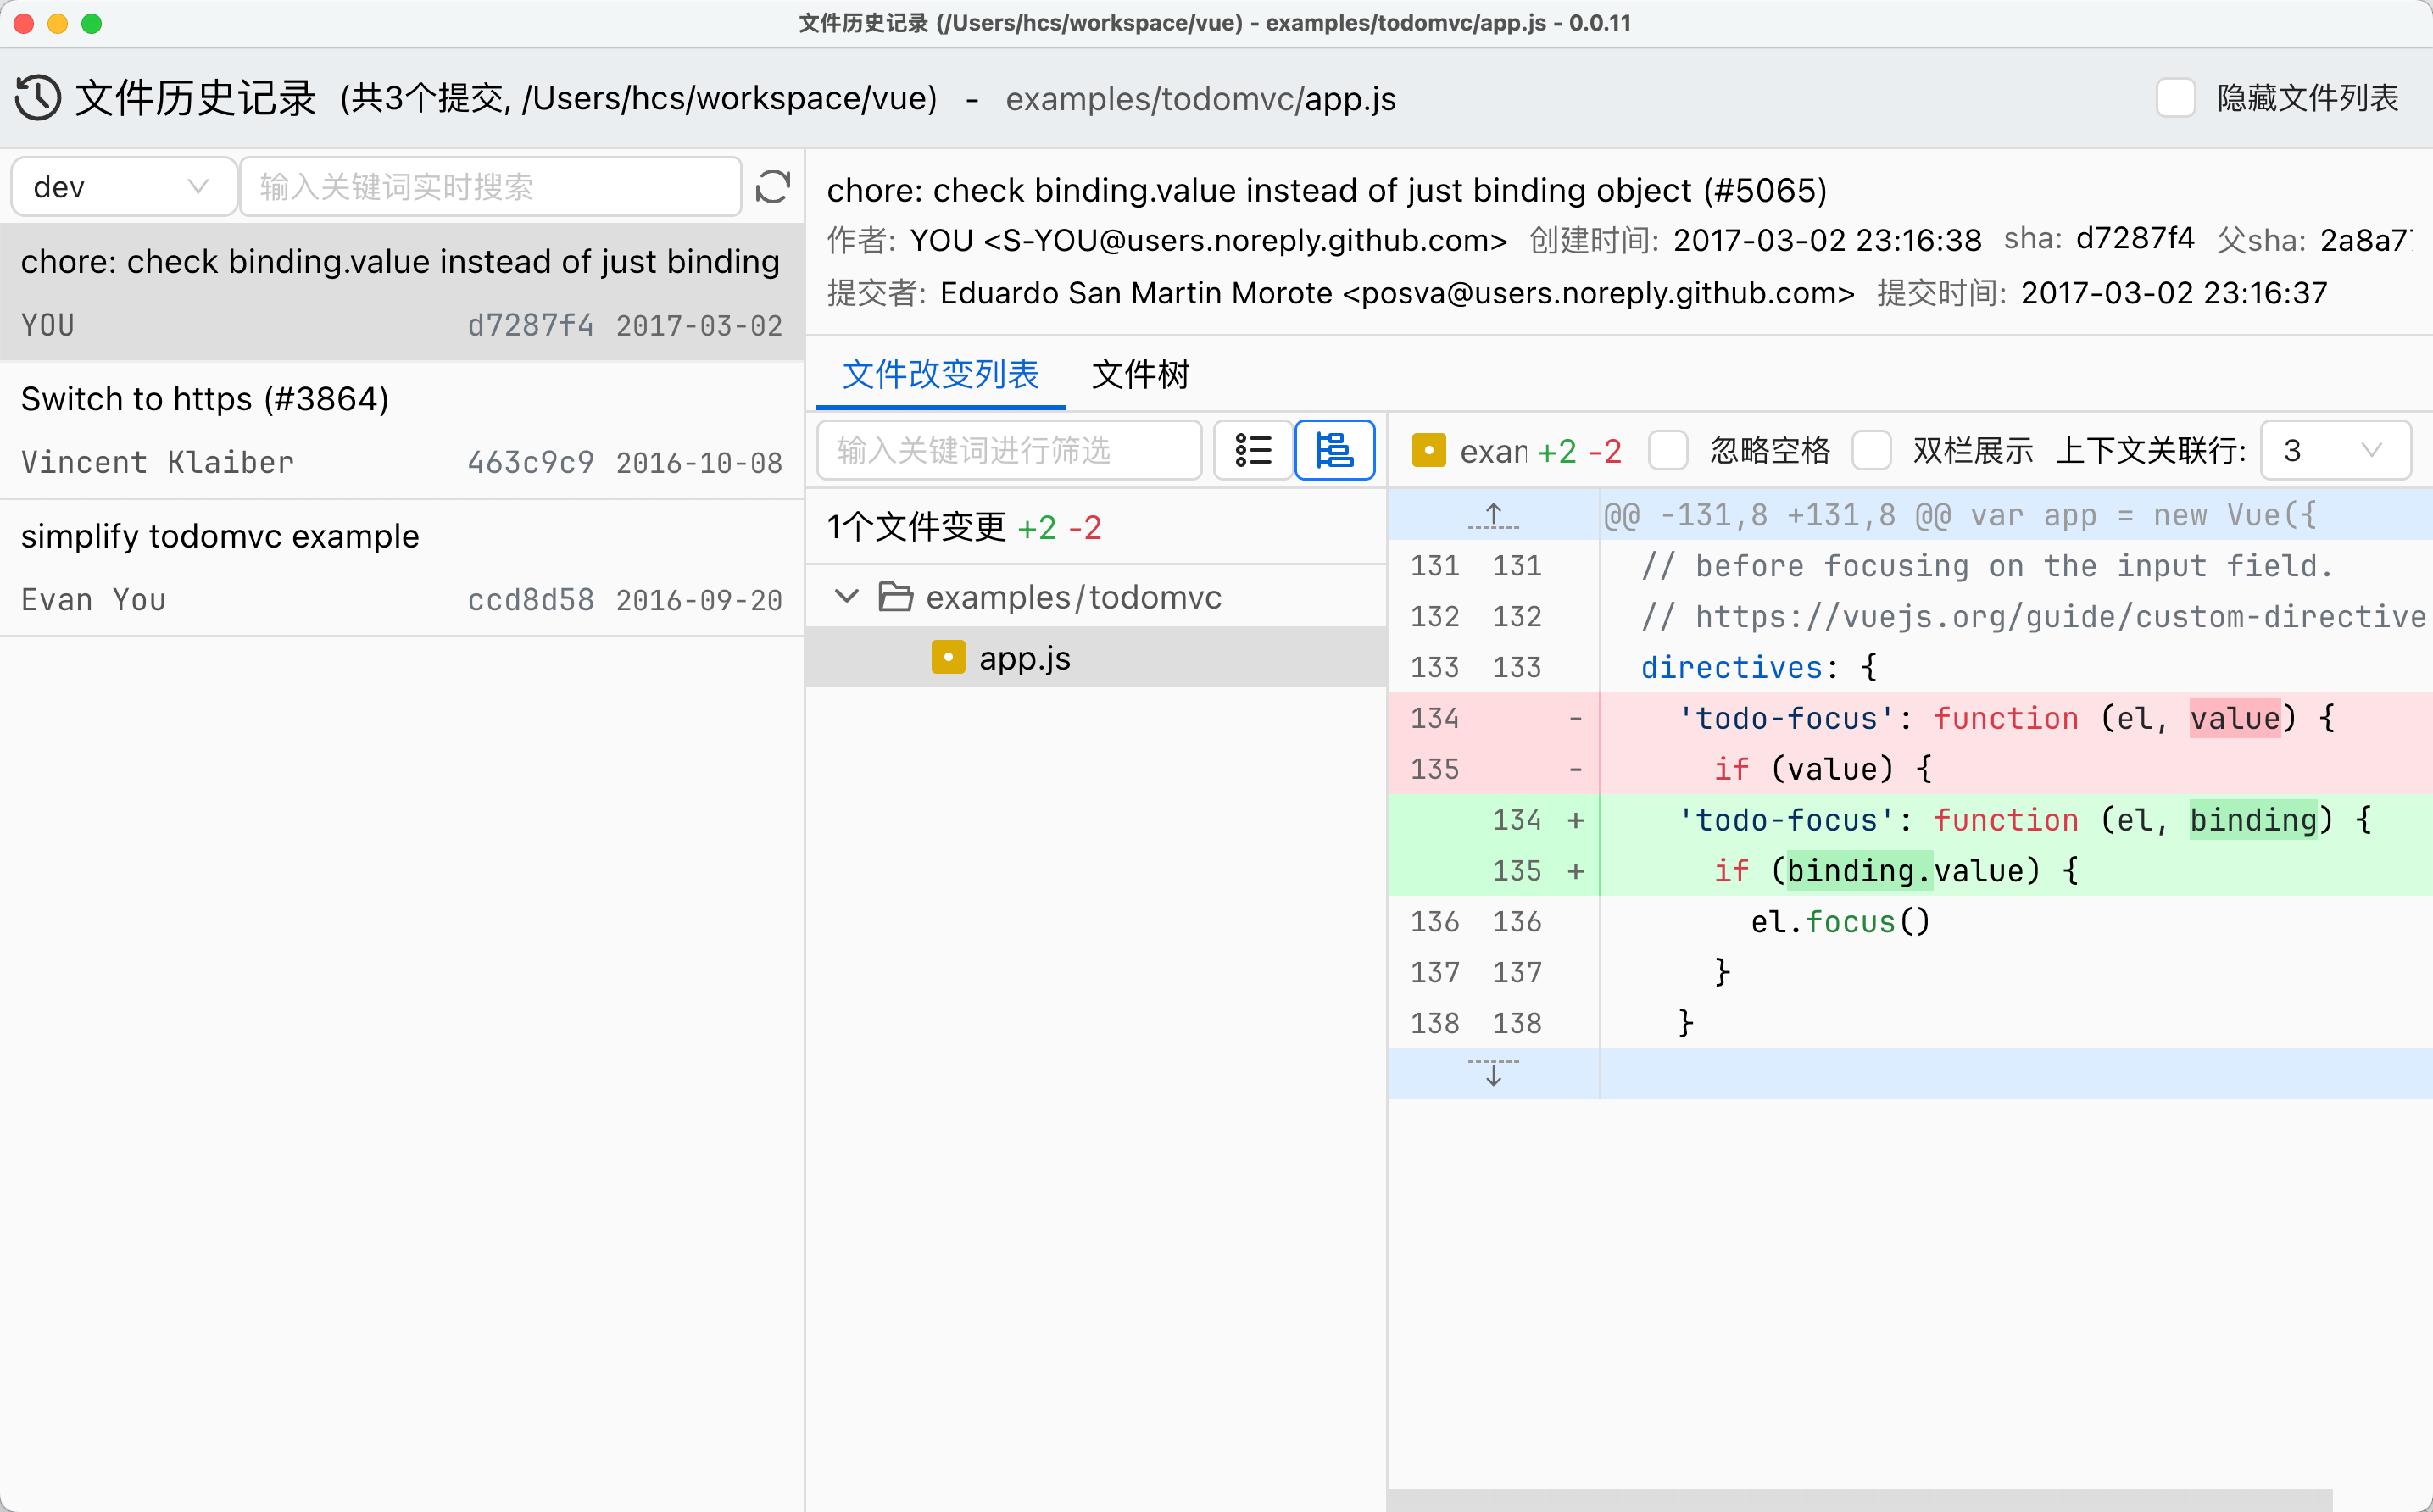Click the examples/todomvc folder icon

[x=895, y=597]
